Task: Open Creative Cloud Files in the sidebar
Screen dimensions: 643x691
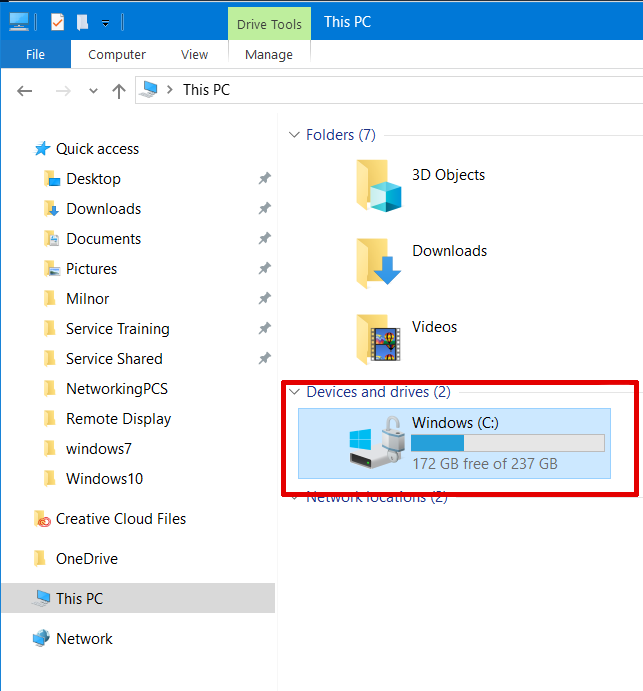Action: (x=120, y=519)
